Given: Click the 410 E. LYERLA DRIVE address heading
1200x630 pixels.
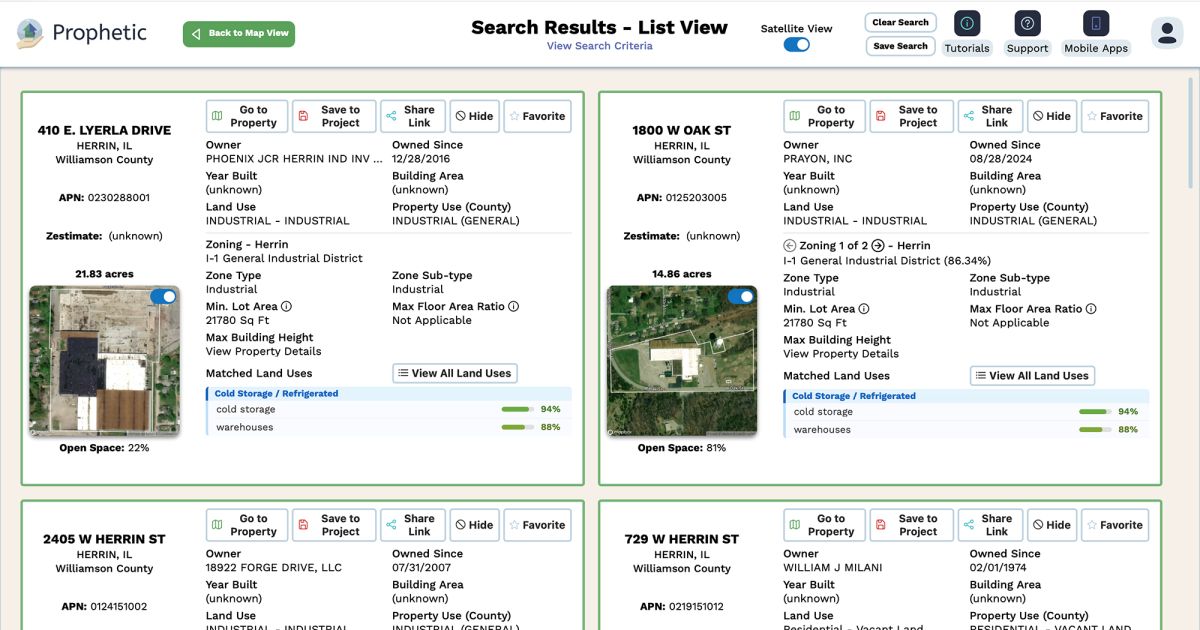Looking at the screenshot, I should pyautogui.click(x=104, y=130).
